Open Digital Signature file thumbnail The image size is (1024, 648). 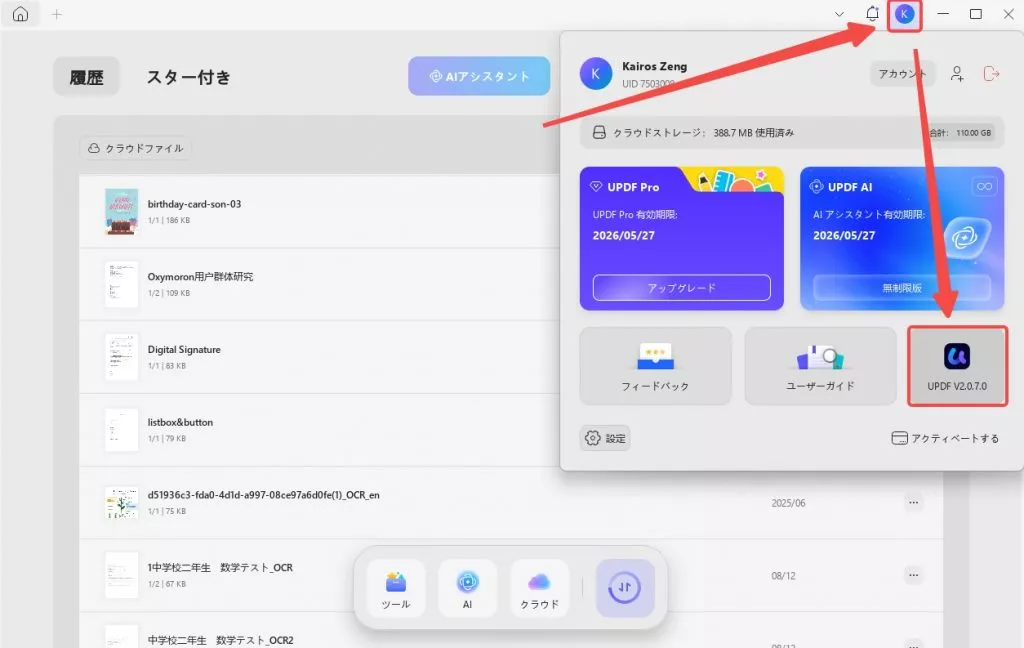point(121,357)
